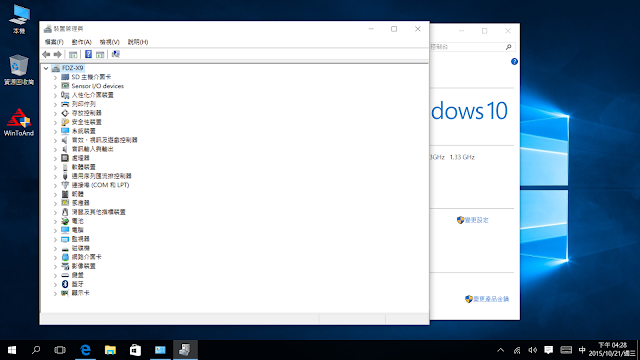Collapse the FDZ-X9 root node
640x360 pixels.
point(46,68)
